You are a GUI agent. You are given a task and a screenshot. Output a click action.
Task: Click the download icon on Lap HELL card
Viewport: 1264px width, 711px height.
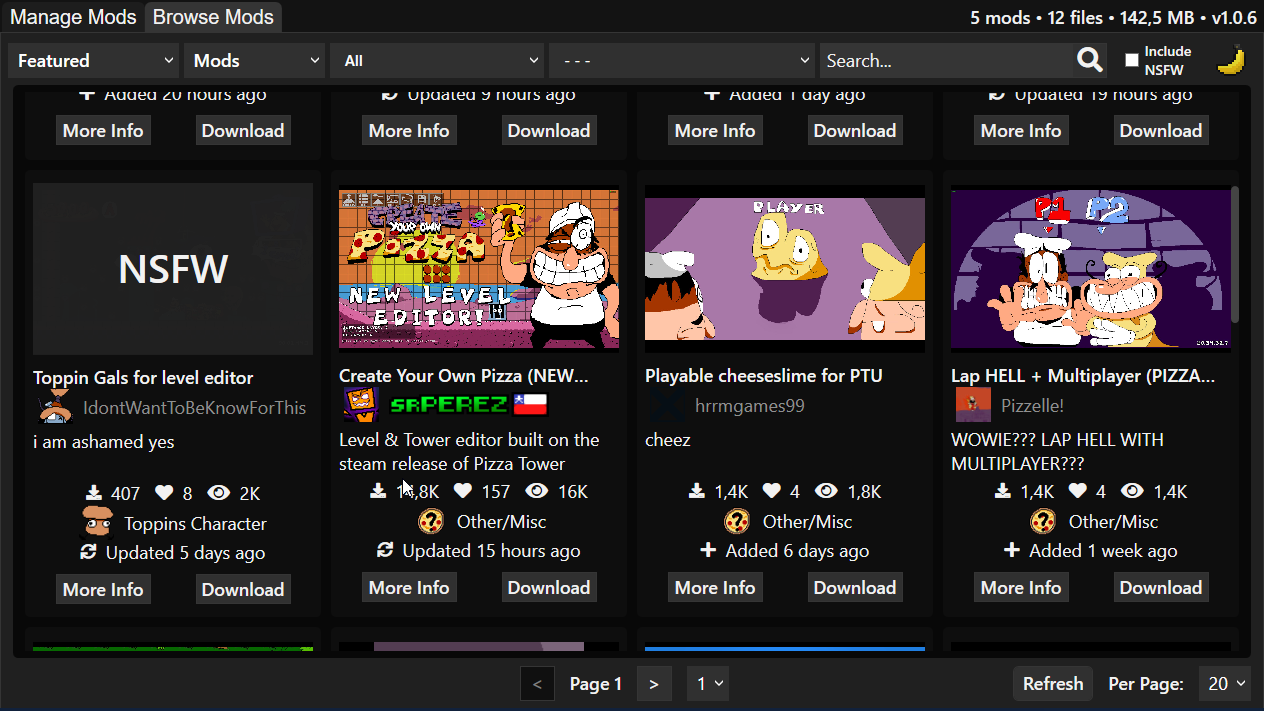click(x=1003, y=491)
